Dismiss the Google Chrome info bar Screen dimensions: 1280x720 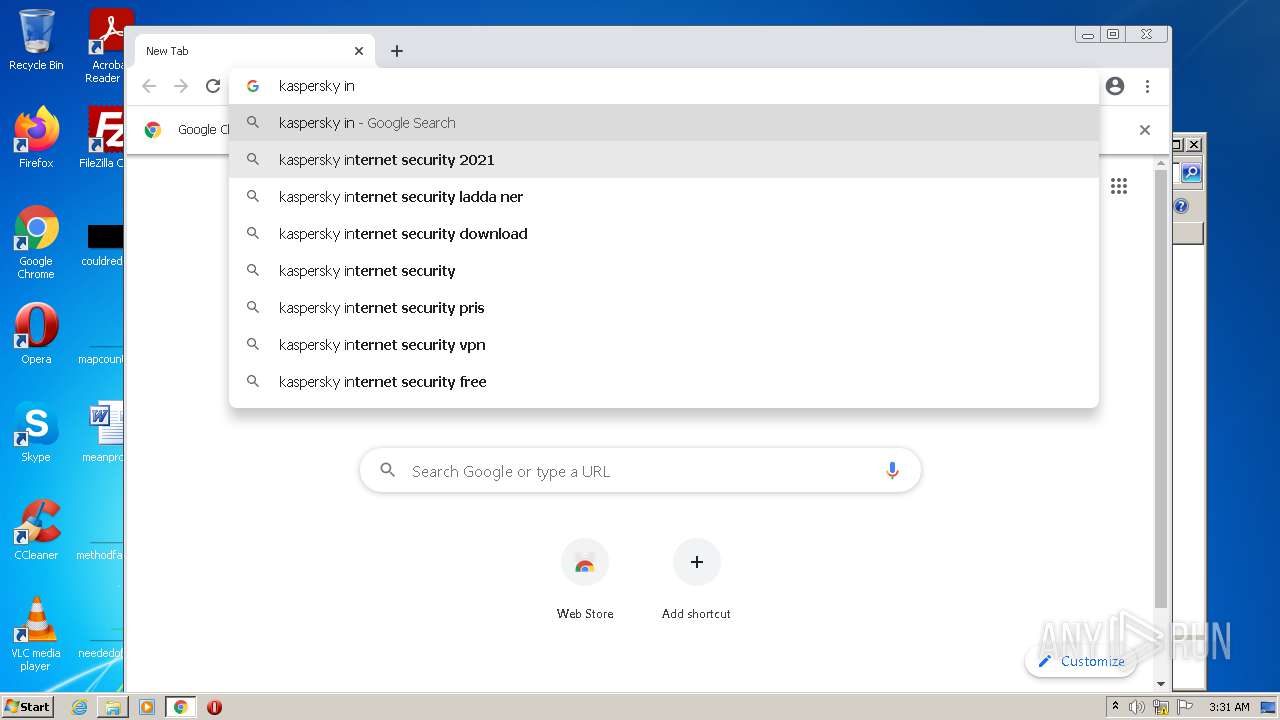[x=1145, y=130]
